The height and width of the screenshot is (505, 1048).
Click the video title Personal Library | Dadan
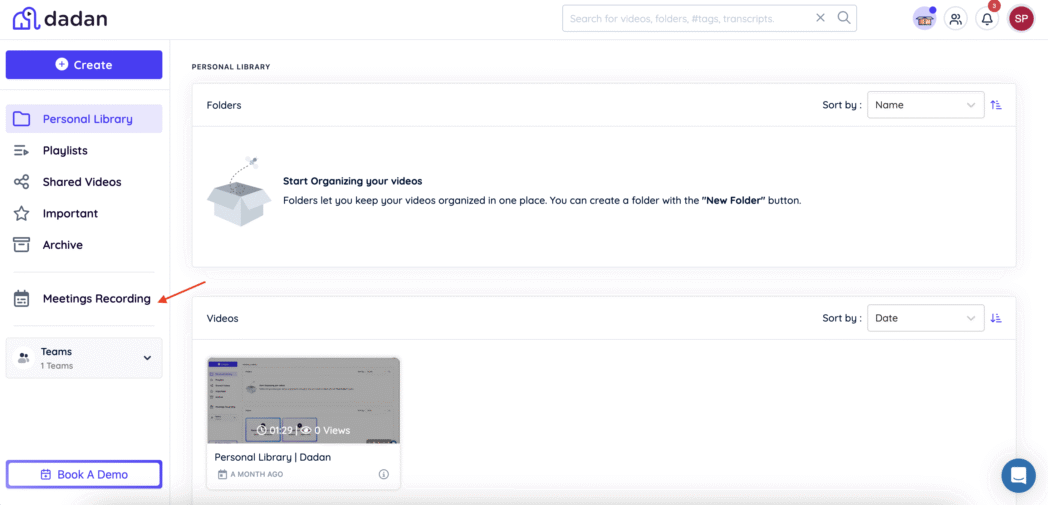[x=273, y=458]
